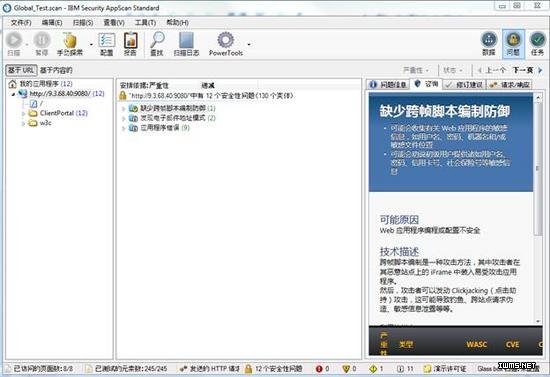Switch to the 数据 data view icon
The width and height of the screenshot is (550, 377).
pos(489,40)
